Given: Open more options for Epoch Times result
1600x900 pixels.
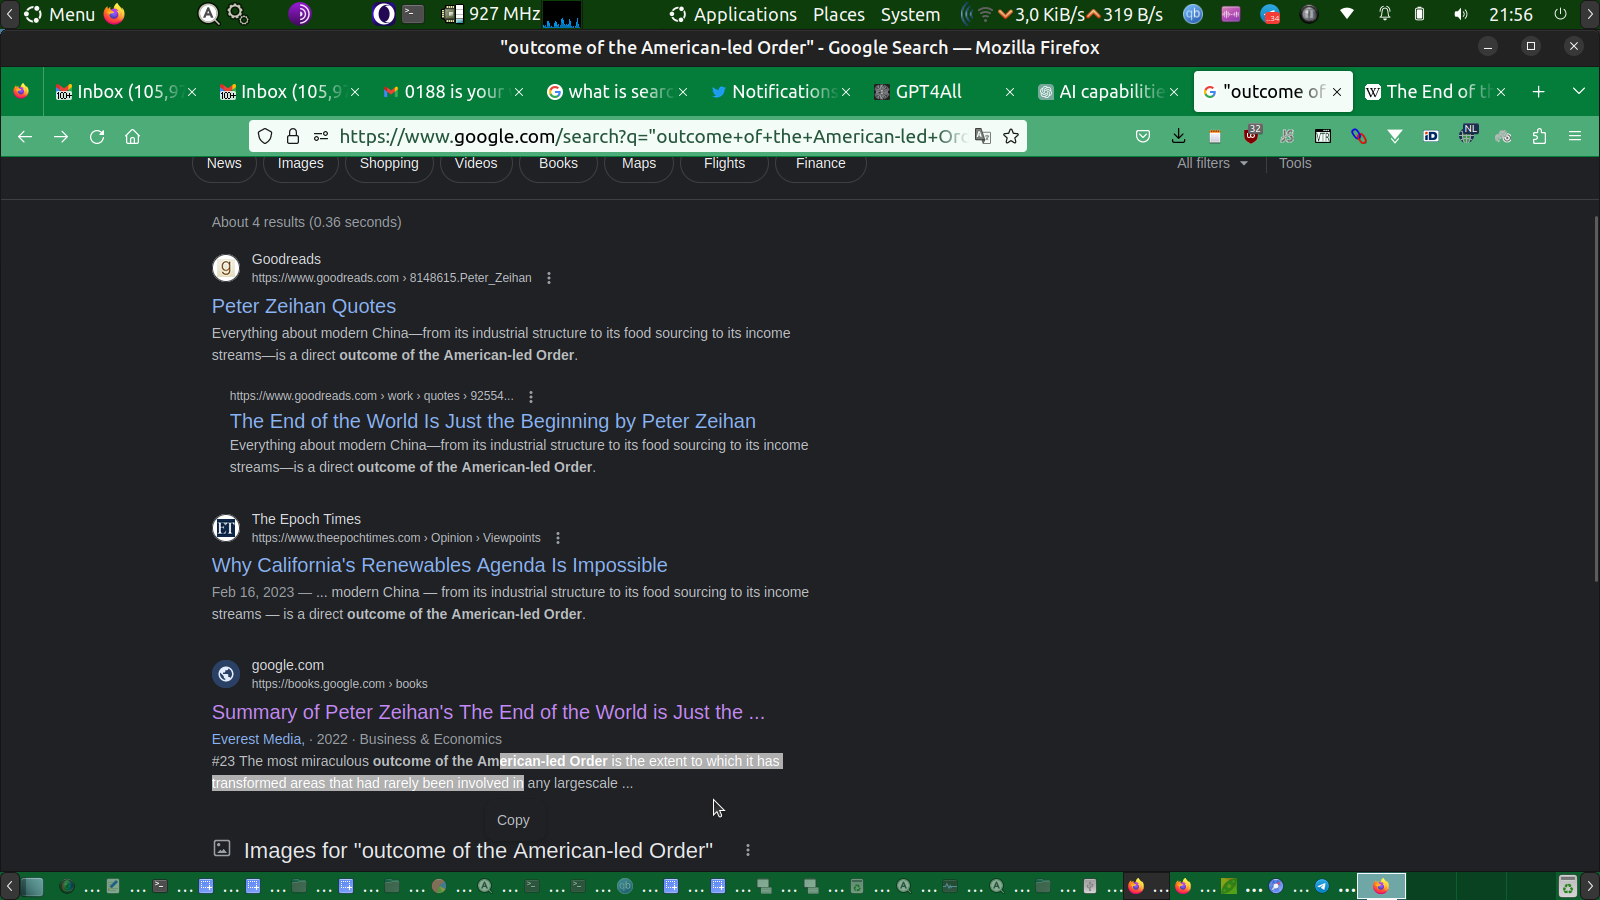Looking at the screenshot, I should point(558,538).
